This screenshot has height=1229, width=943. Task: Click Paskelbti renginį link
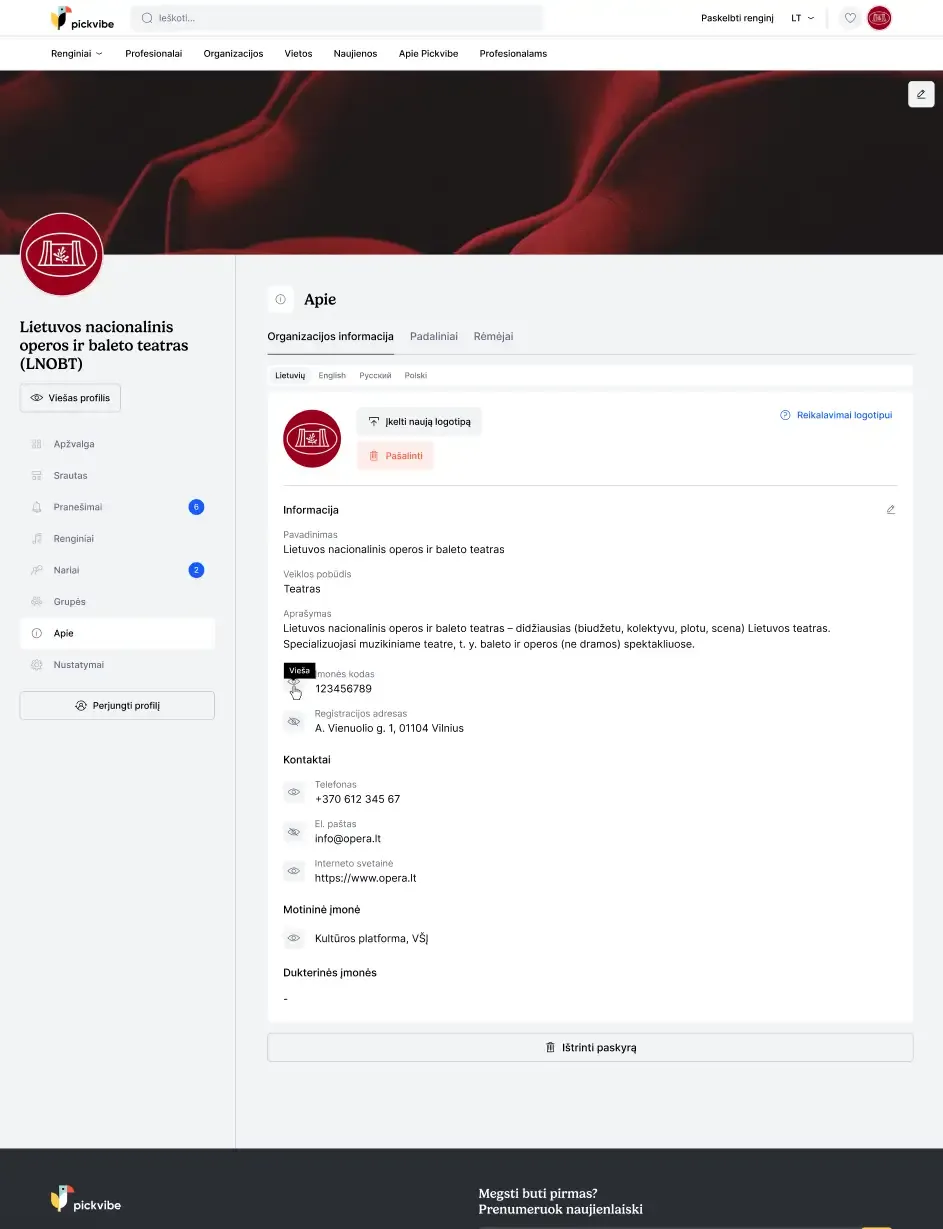737,18
